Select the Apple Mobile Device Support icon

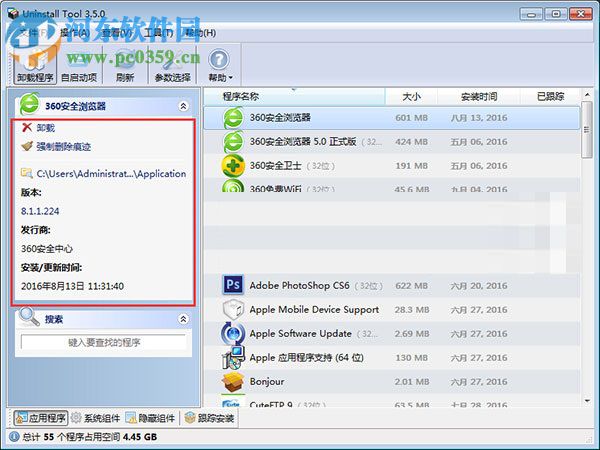233,309
